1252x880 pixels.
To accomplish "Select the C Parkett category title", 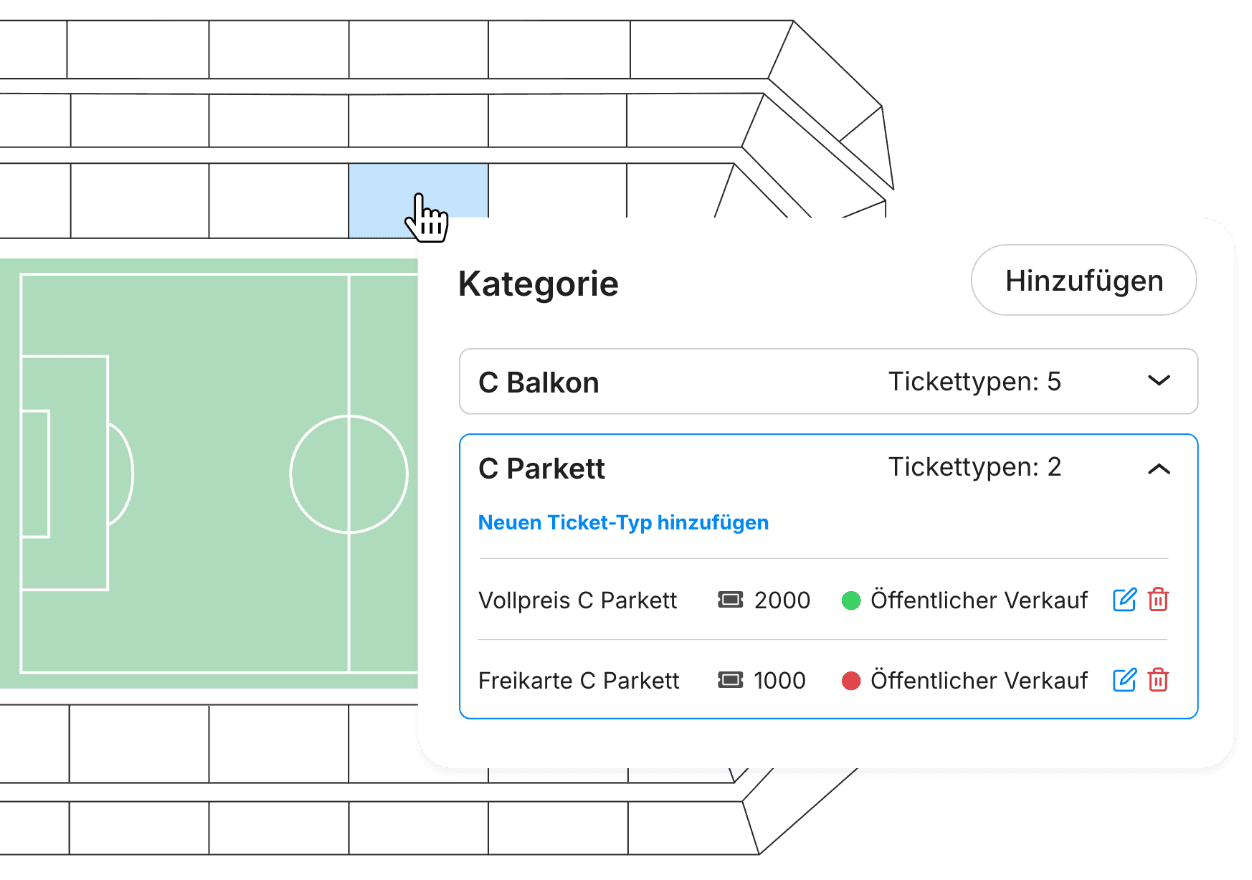I will click(542, 469).
